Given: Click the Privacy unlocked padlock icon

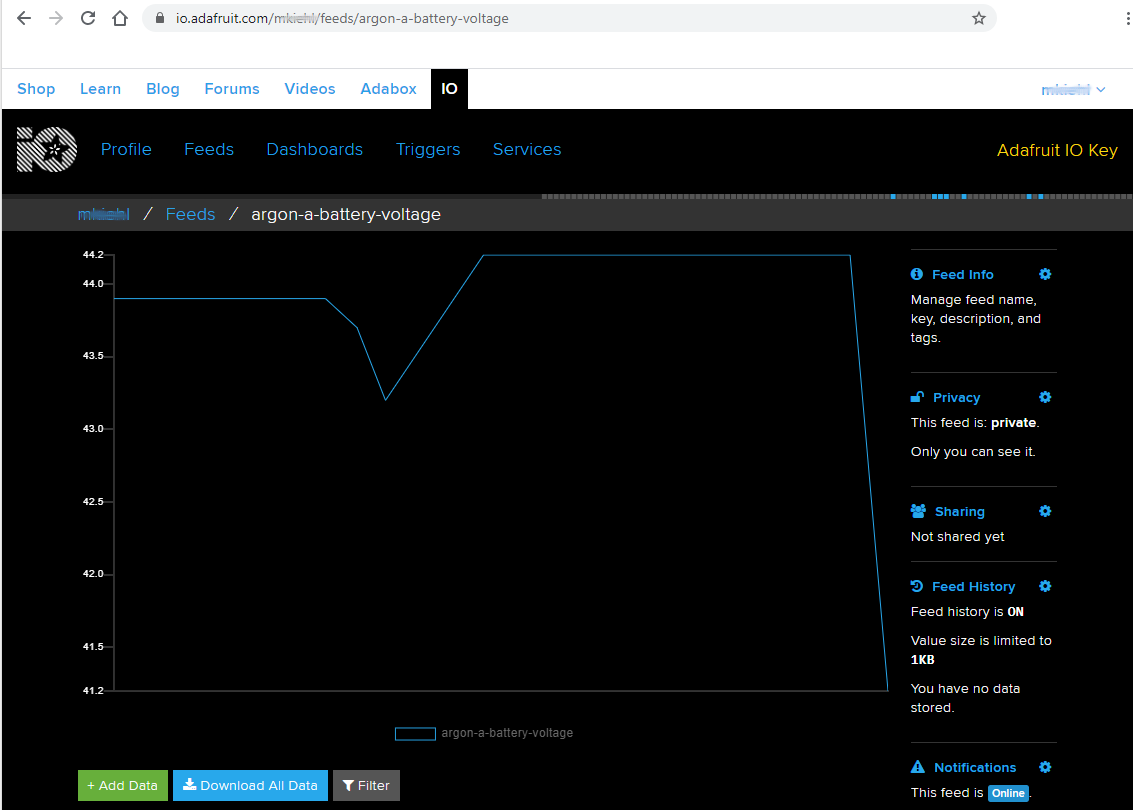Looking at the screenshot, I should (918, 397).
